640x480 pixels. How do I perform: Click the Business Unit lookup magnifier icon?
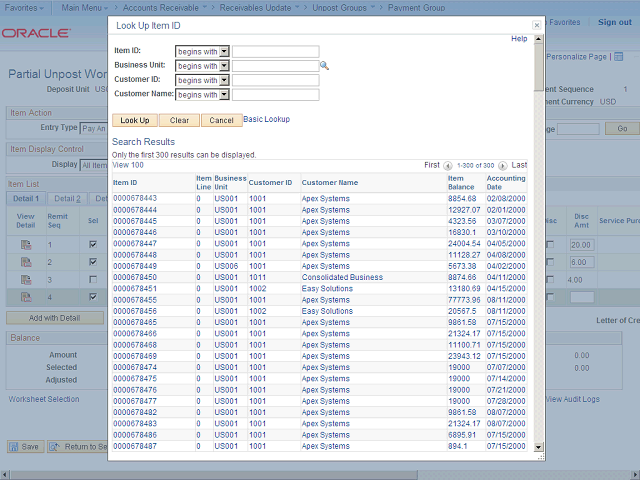(x=324, y=66)
